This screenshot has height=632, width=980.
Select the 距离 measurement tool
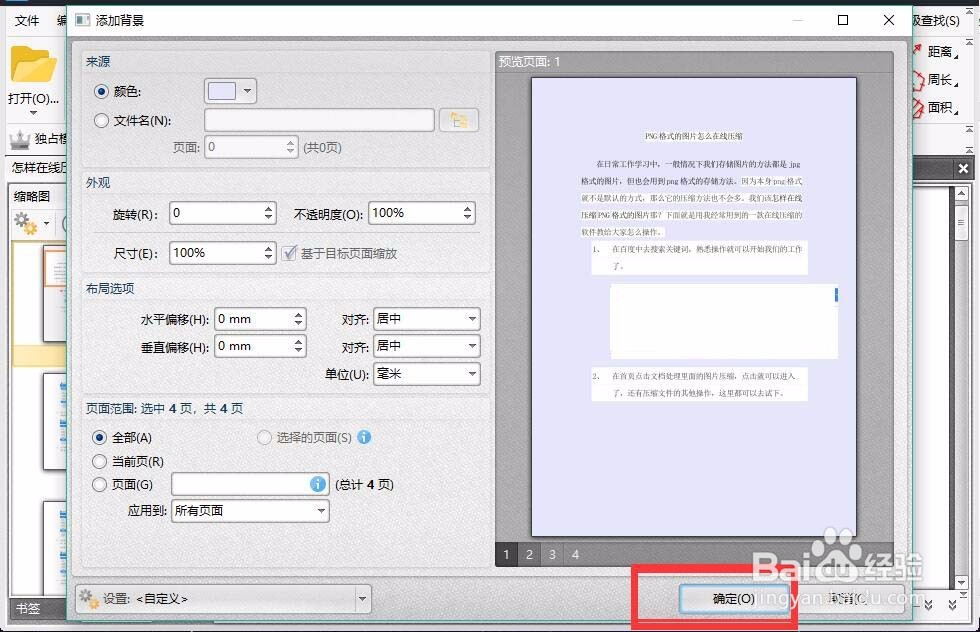pos(940,51)
